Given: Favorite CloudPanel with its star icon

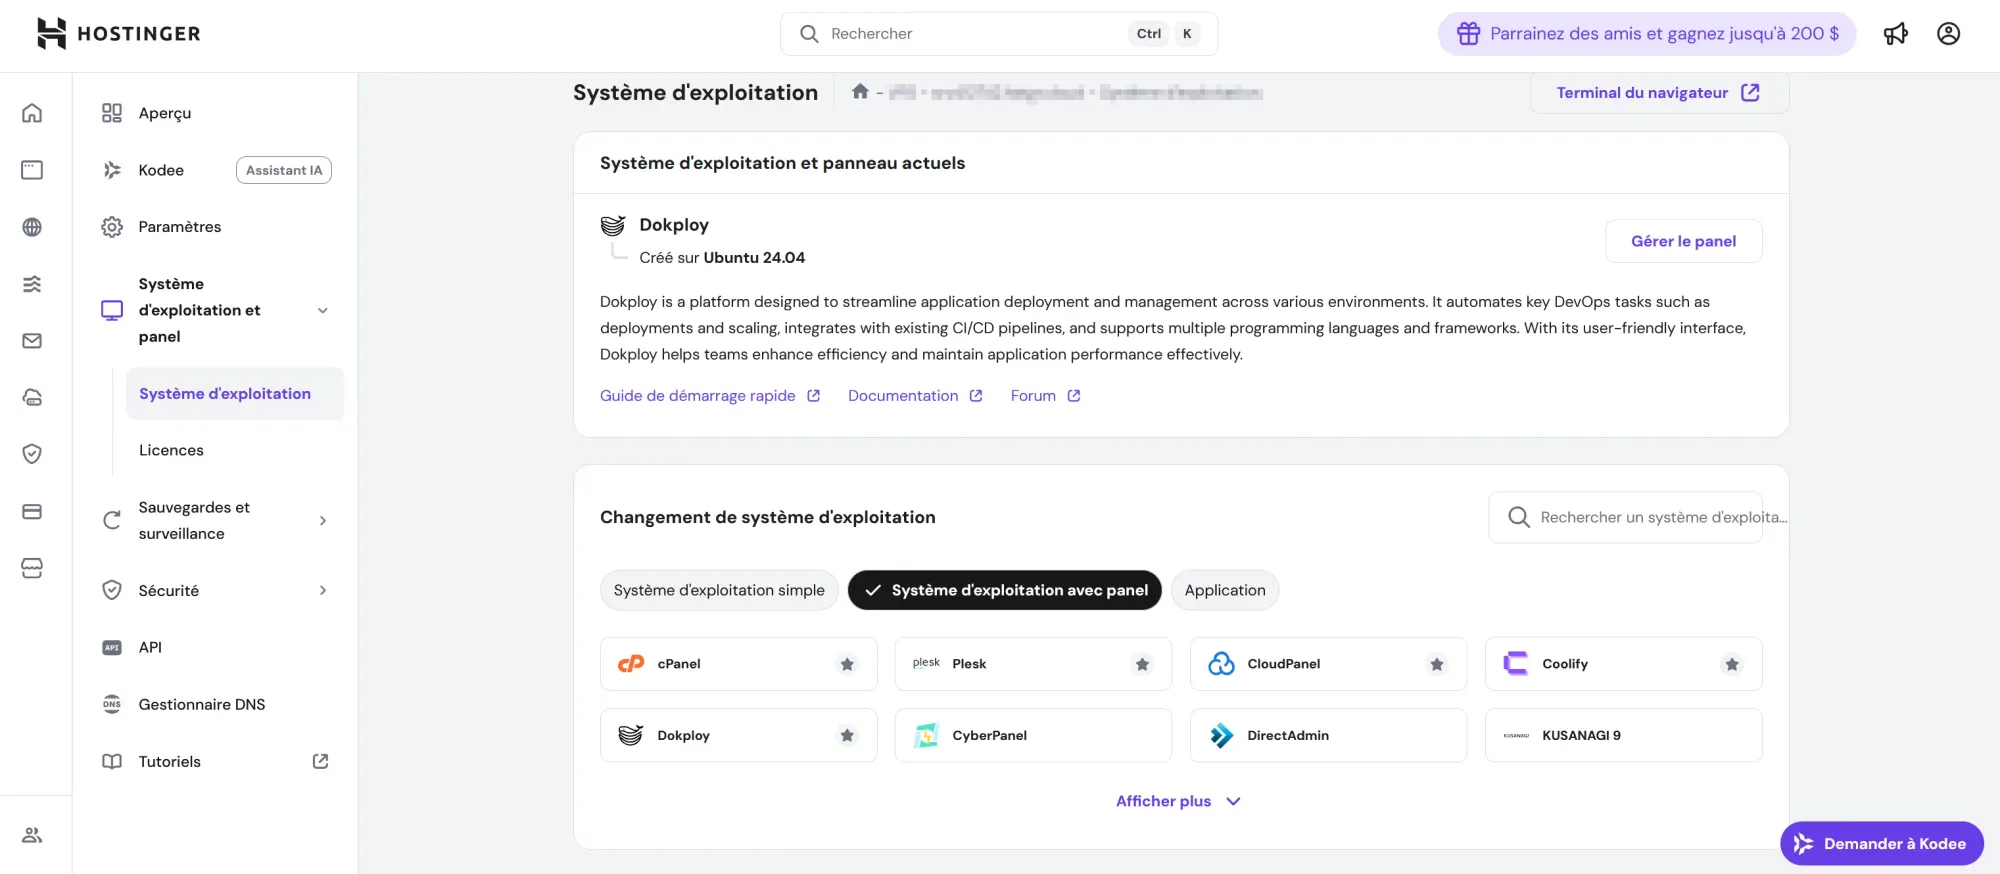Looking at the screenshot, I should [1437, 664].
